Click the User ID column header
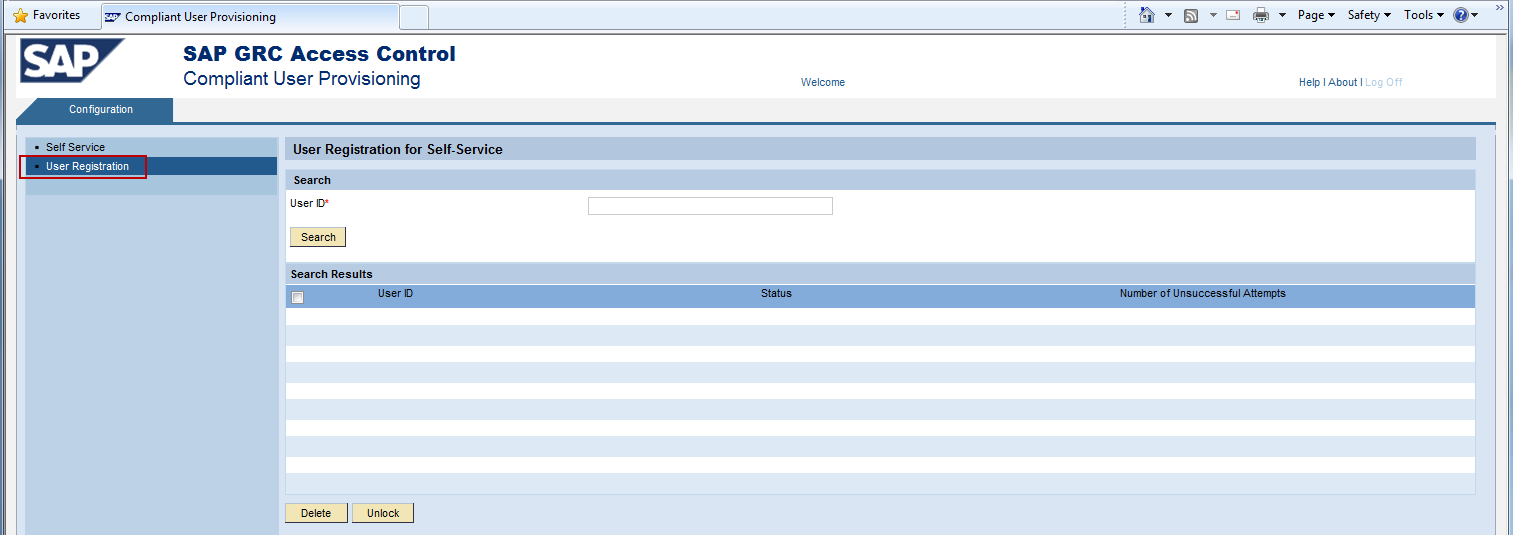 click(395, 294)
